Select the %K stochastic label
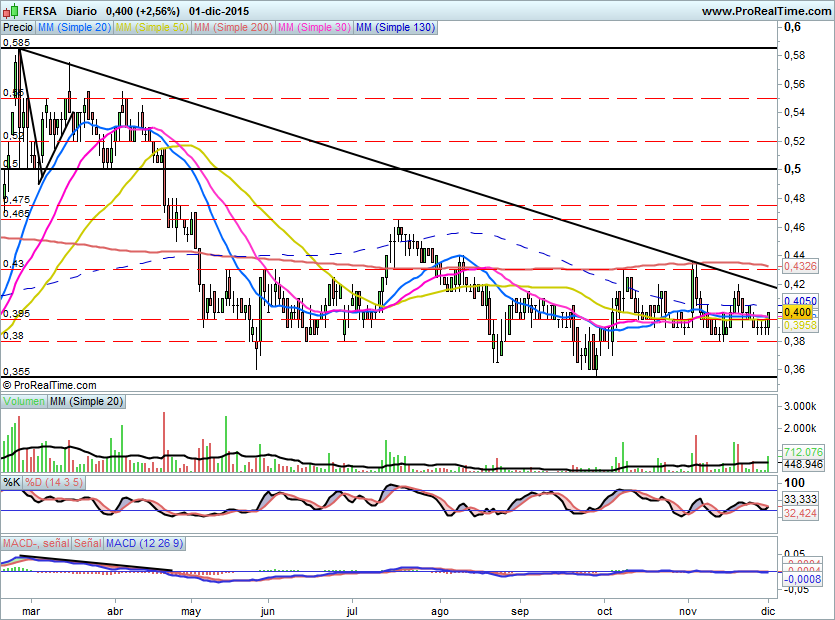This screenshot has width=835, height=620. (x=12, y=482)
